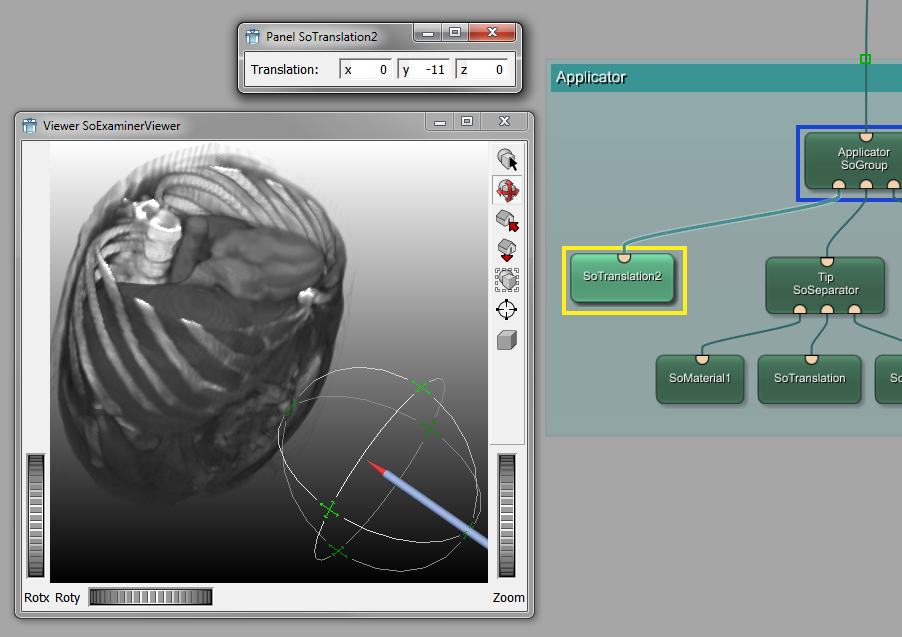This screenshot has width=902, height=637.
Task: Click the view all icon in viewer
Action: 507,279
